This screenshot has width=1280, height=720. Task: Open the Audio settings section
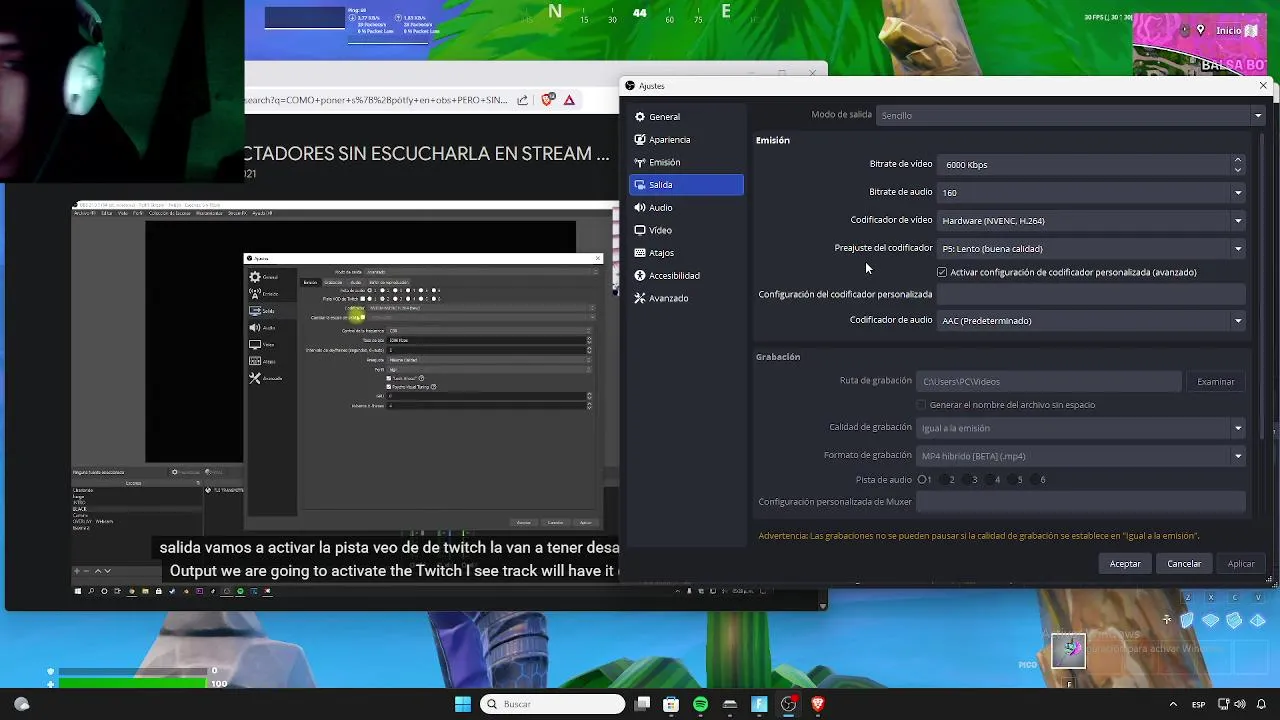coord(686,208)
